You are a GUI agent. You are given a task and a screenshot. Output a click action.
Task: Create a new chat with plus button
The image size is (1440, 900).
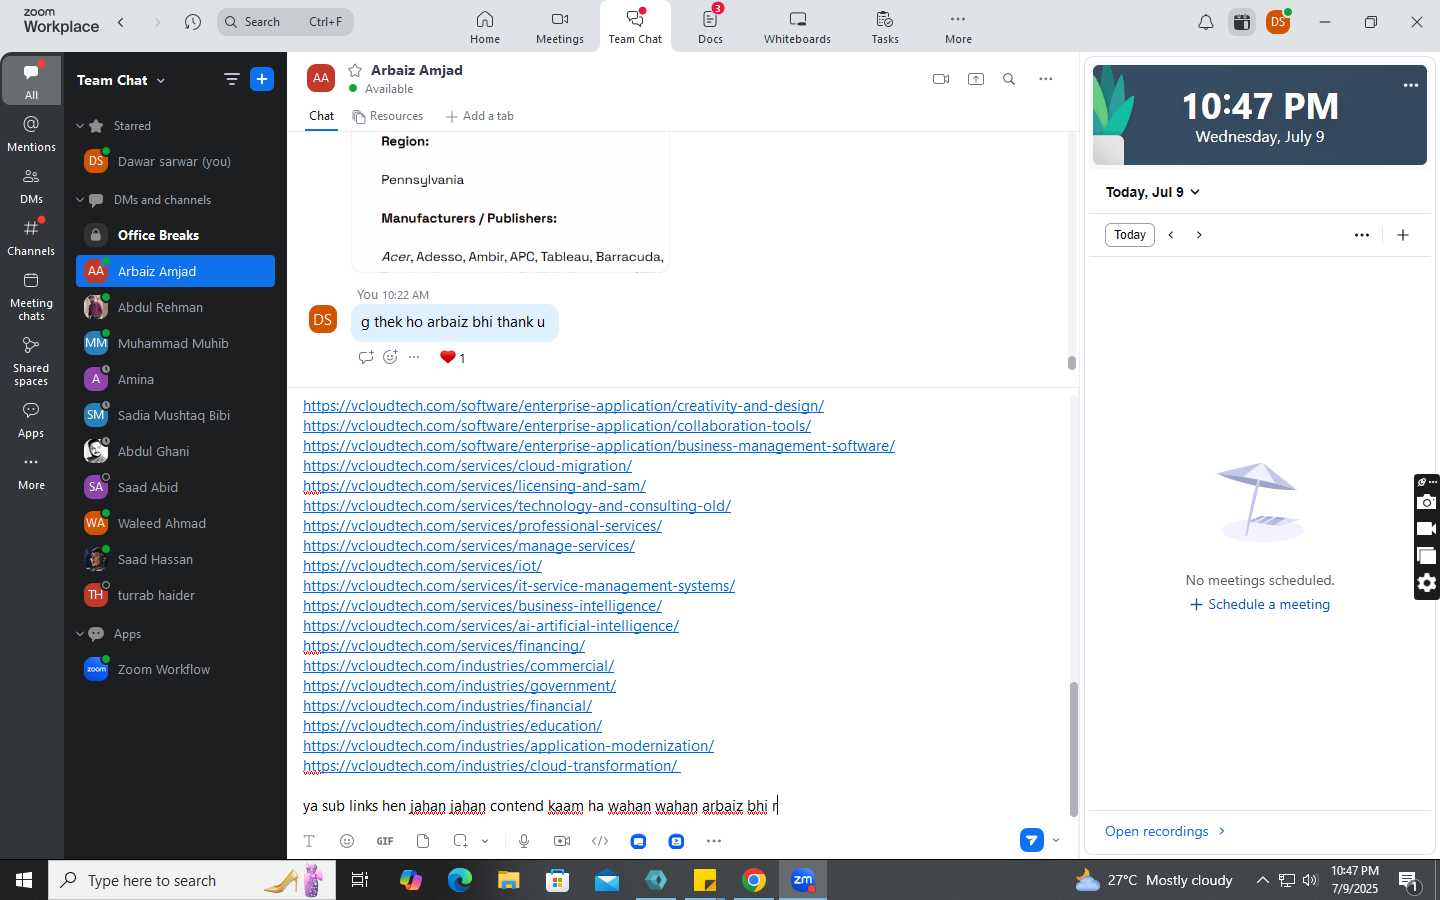point(262,79)
